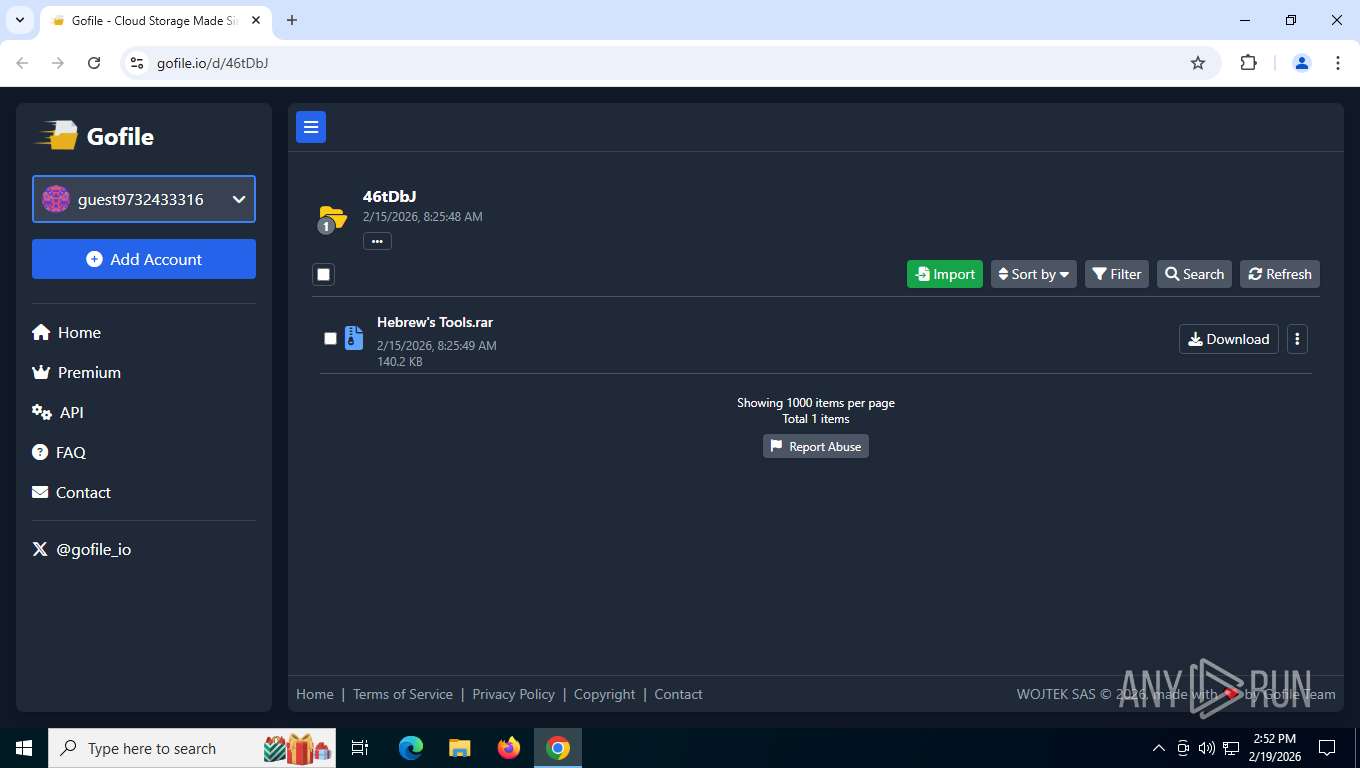
Task: Open the Windows Start menu
Action: [24, 748]
